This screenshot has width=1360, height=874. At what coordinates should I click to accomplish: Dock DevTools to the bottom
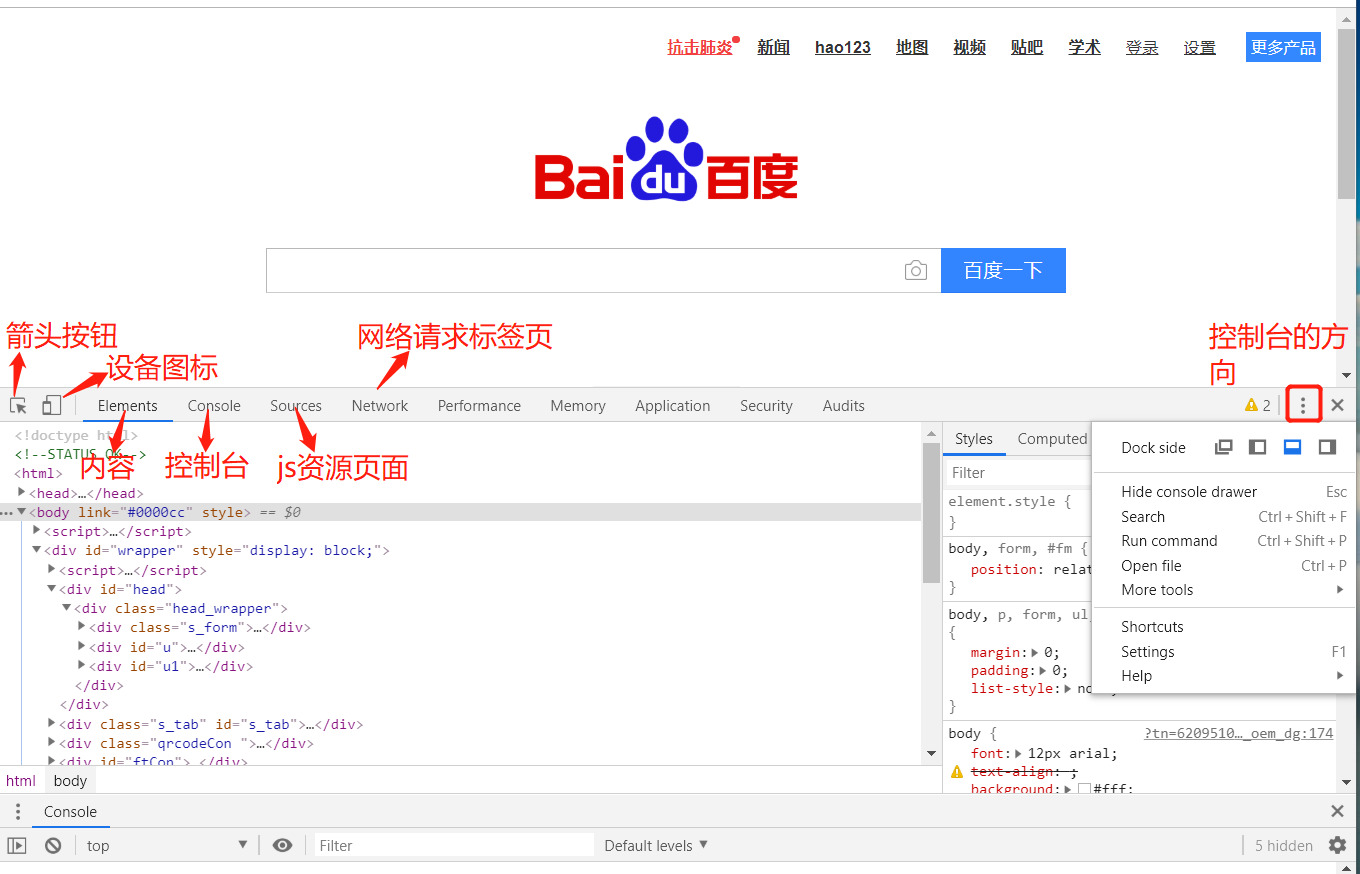click(x=1292, y=447)
